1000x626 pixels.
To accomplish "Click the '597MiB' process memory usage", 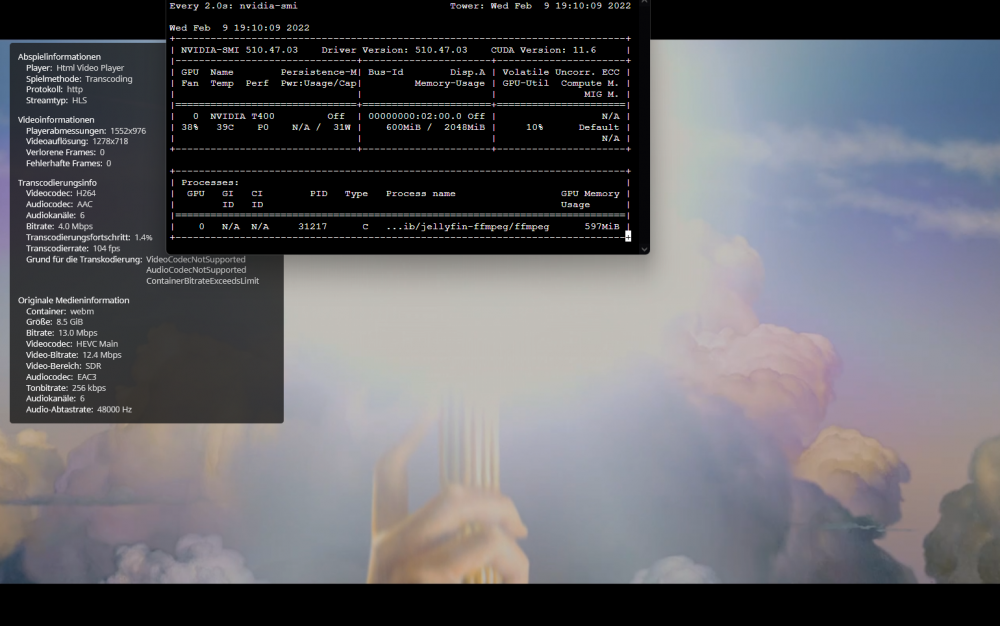I will click(602, 226).
